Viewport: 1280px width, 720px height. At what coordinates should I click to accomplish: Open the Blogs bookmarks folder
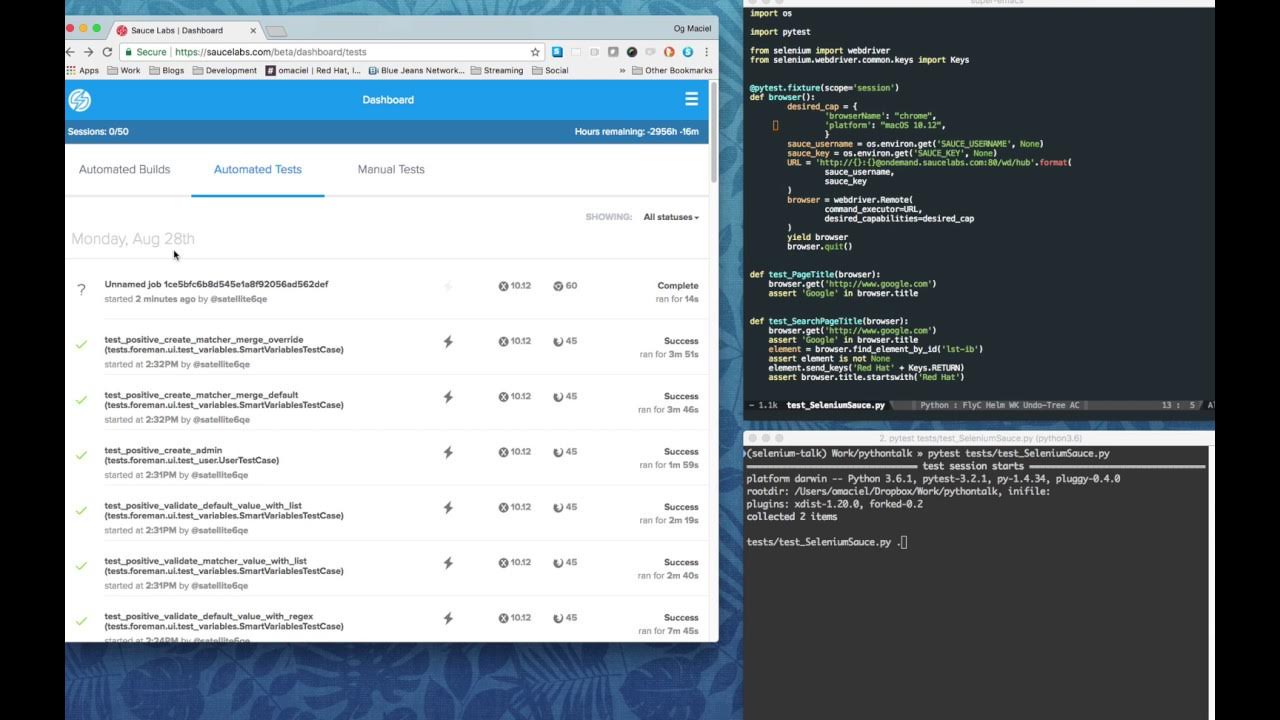tap(166, 71)
